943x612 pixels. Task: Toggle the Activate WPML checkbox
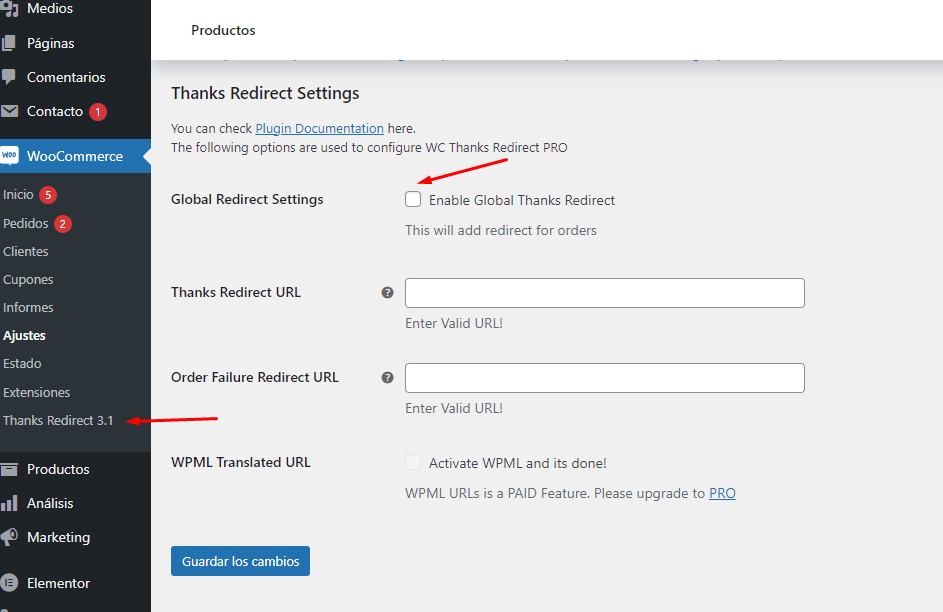(x=413, y=462)
